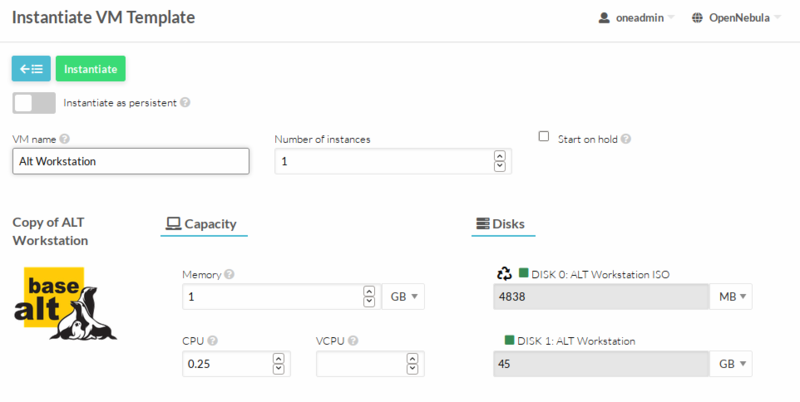
Task: Open help icon next to Memory
Action: click(229, 274)
